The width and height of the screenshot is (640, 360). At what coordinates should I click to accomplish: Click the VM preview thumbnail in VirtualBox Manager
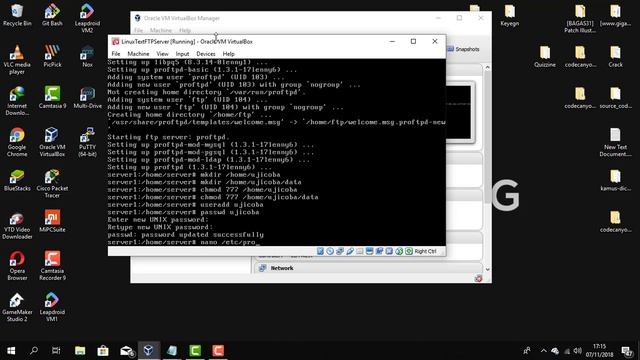460,113
